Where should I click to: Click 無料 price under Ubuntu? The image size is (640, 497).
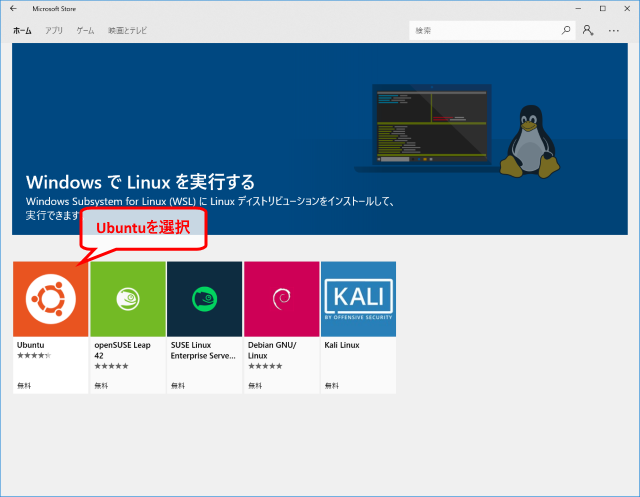24,386
